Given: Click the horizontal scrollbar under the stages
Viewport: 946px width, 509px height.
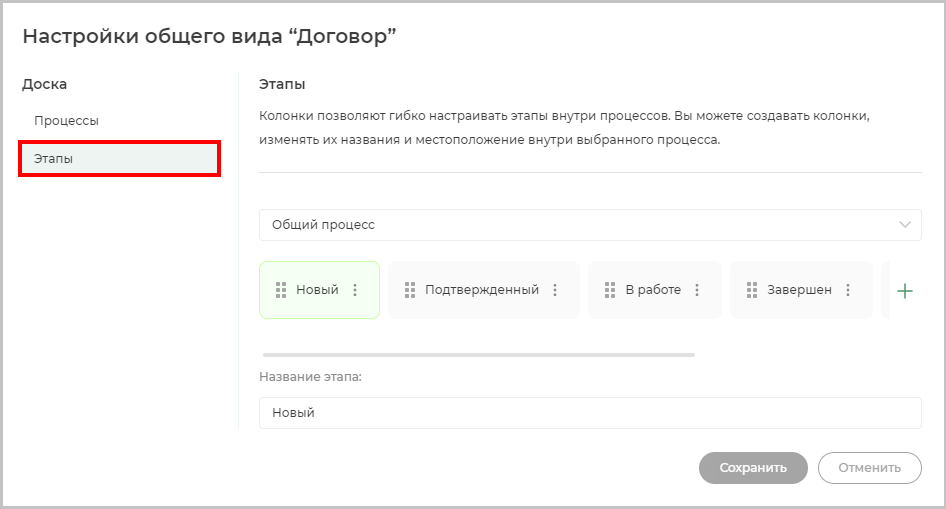Looking at the screenshot, I should pyautogui.click(x=479, y=355).
